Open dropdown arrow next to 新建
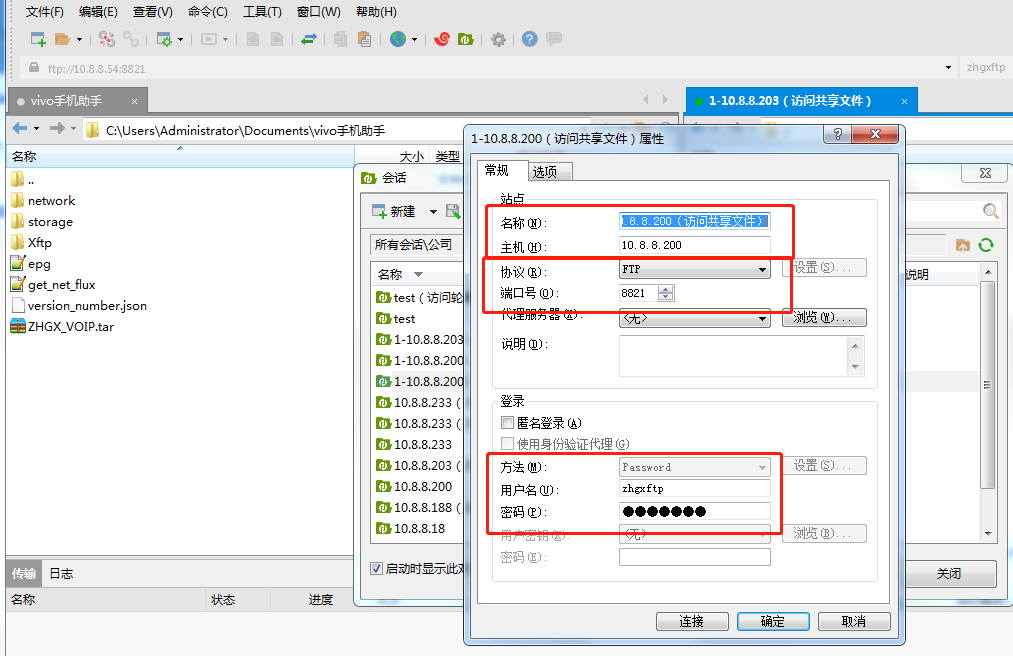The width and height of the screenshot is (1013, 656). pos(433,212)
